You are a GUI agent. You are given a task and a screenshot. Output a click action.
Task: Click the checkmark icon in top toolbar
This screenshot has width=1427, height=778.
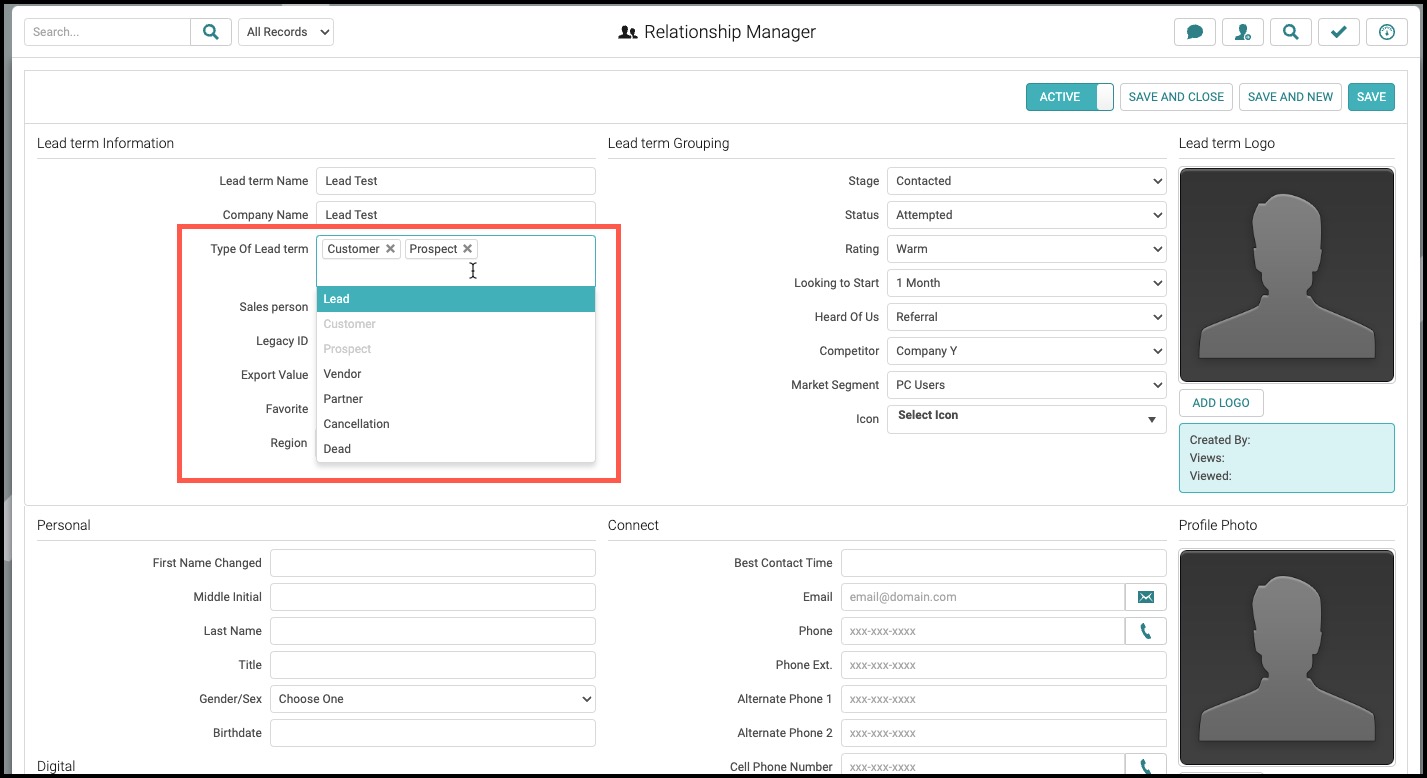click(x=1338, y=32)
